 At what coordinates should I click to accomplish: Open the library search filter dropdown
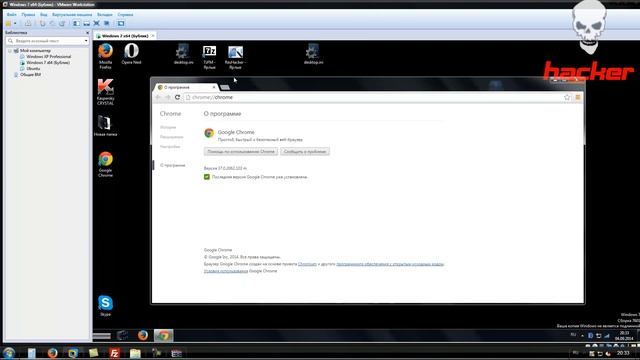[x=86, y=41]
